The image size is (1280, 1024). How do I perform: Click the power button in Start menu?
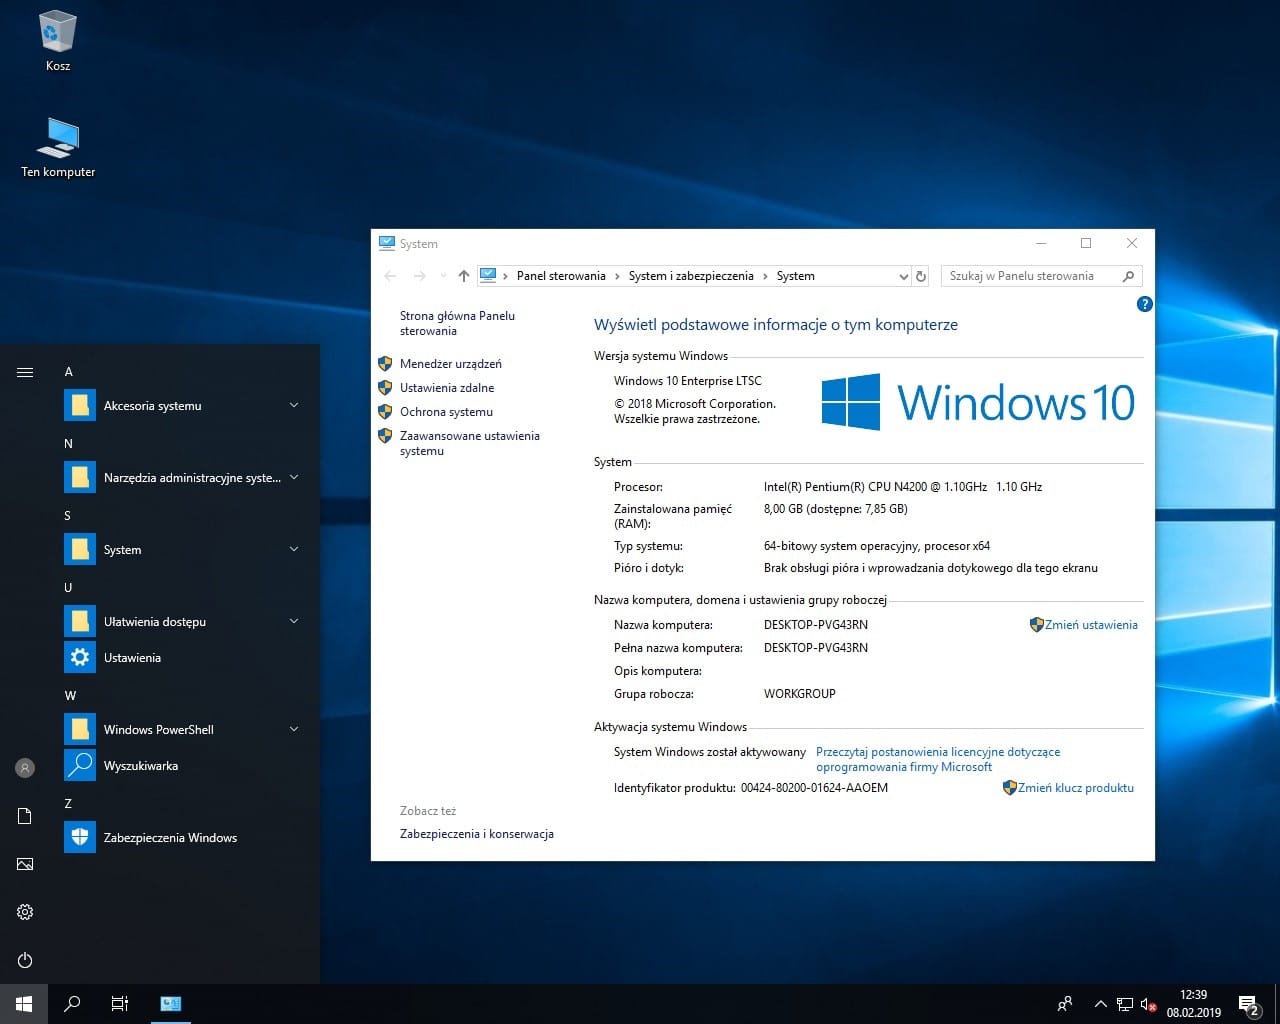coord(24,960)
